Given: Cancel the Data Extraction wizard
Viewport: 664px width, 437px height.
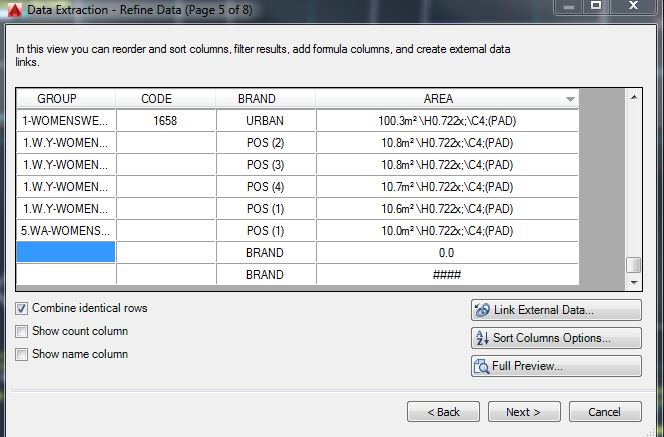Looking at the screenshot, I should point(605,412).
